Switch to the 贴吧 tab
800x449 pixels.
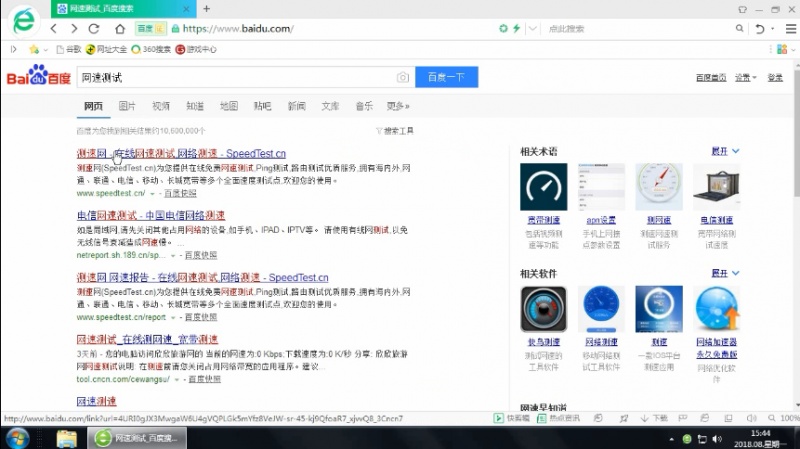(262, 106)
